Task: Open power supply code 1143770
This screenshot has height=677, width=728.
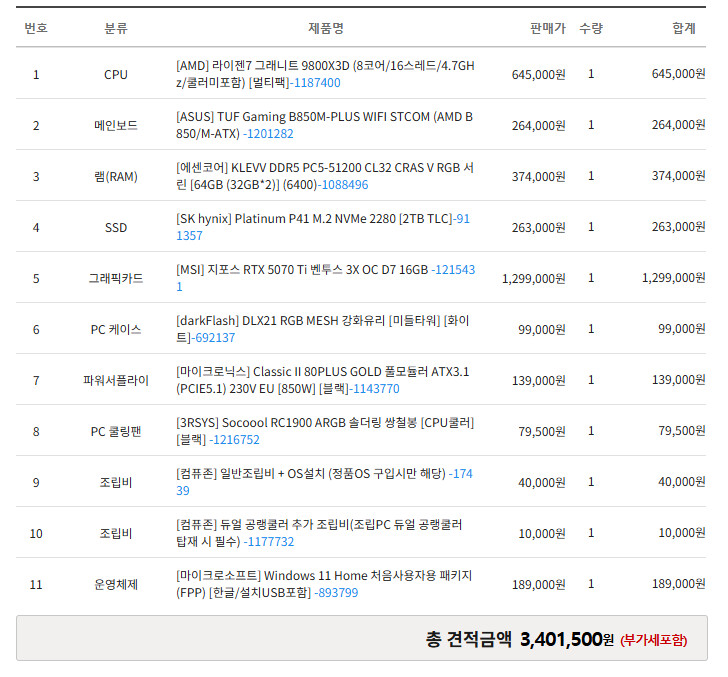Action: click(x=376, y=389)
